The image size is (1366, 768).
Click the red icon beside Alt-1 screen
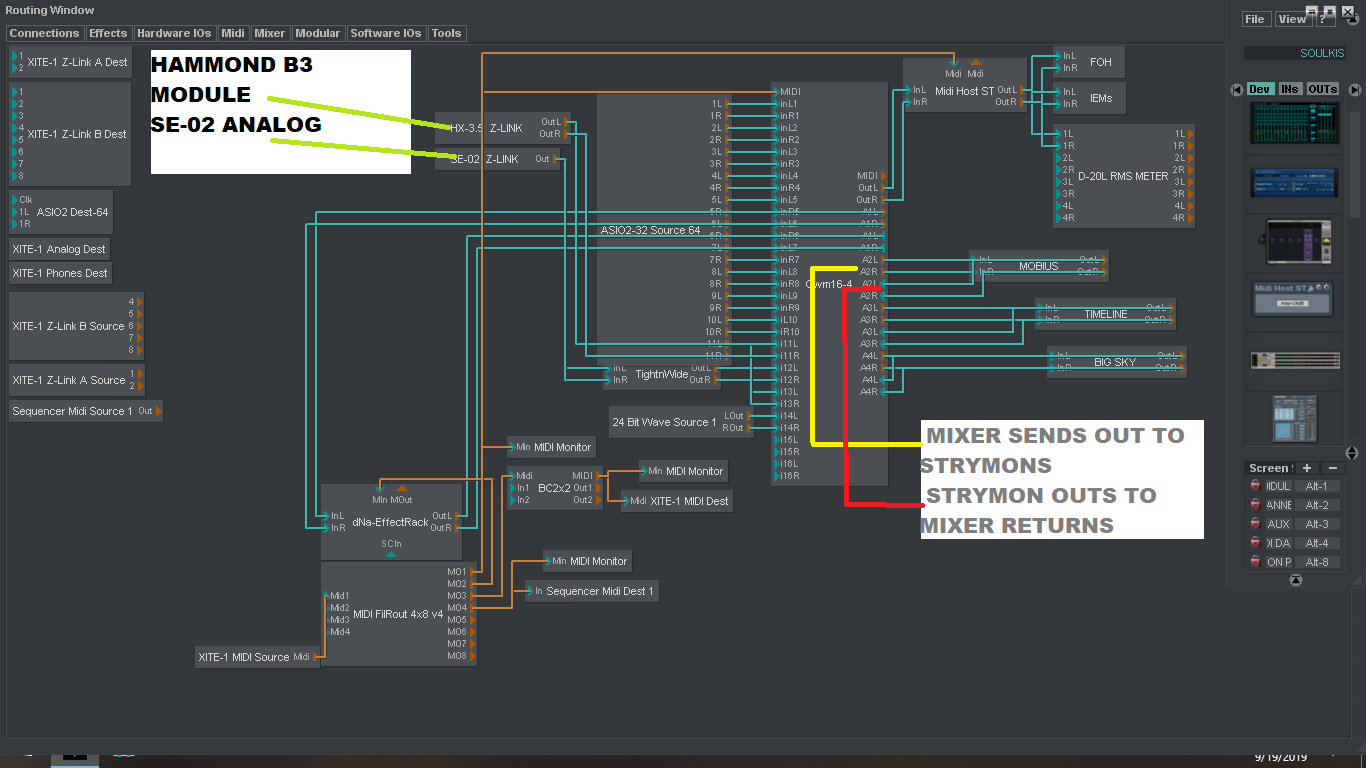[1256, 486]
